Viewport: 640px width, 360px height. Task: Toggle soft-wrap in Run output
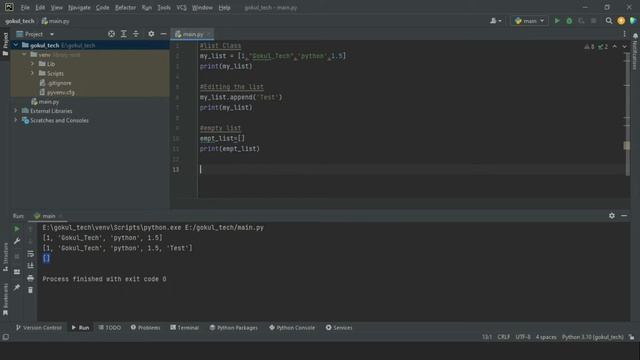coord(31,254)
